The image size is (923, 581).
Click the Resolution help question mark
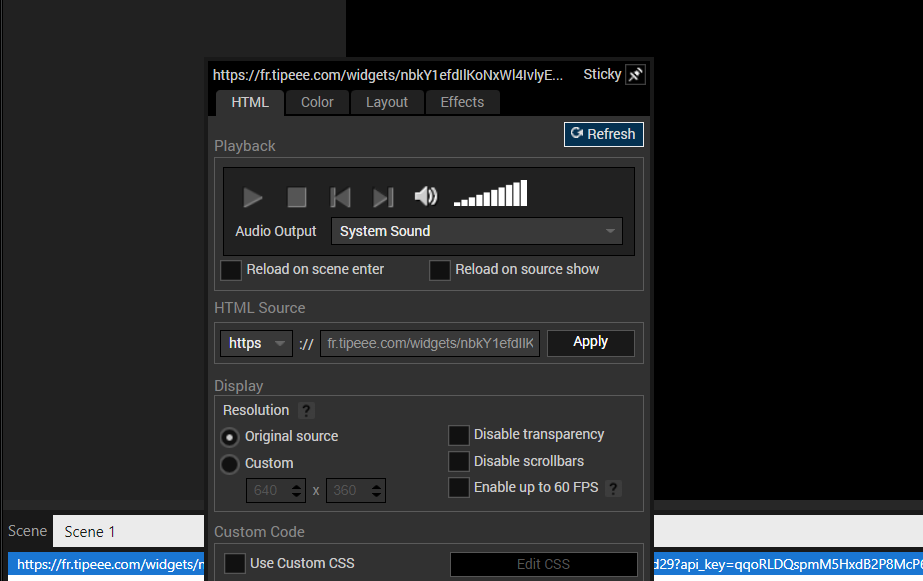[x=307, y=410]
